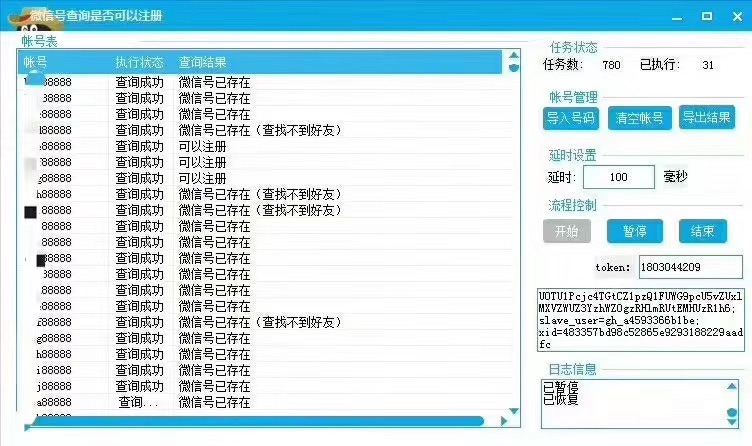Click the cookie text box with slave_user
The height and width of the screenshot is (446, 752).
click(641, 320)
